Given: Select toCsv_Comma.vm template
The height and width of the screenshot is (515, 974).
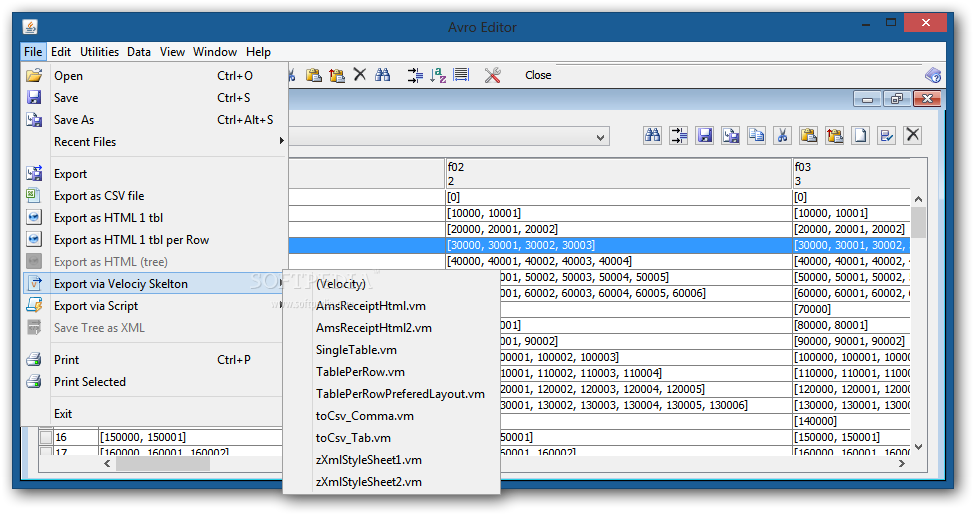Looking at the screenshot, I should click(x=391, y=416).
